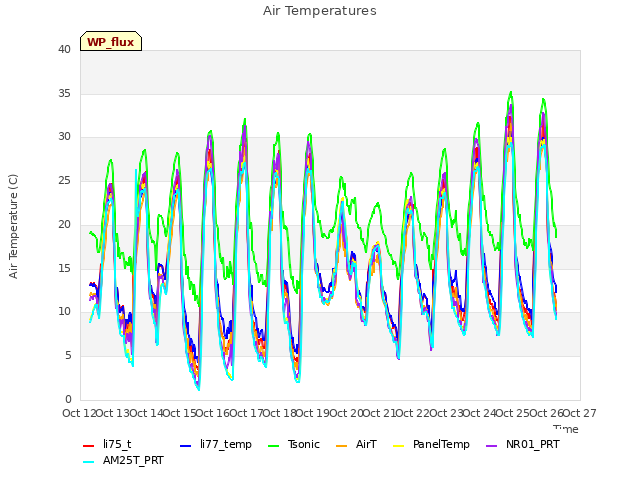Click the blue li77_temp legend swatch
The height and width of the screenshot is (480, 640).
[x=186, y=445]
